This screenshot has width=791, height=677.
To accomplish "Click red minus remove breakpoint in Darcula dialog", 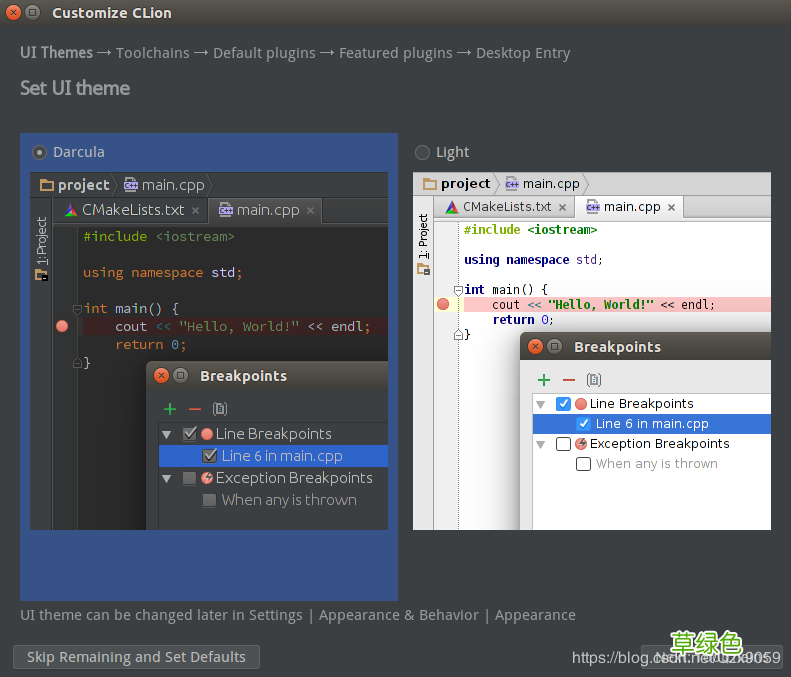I will pyautogui.click(x=195, y=409).
